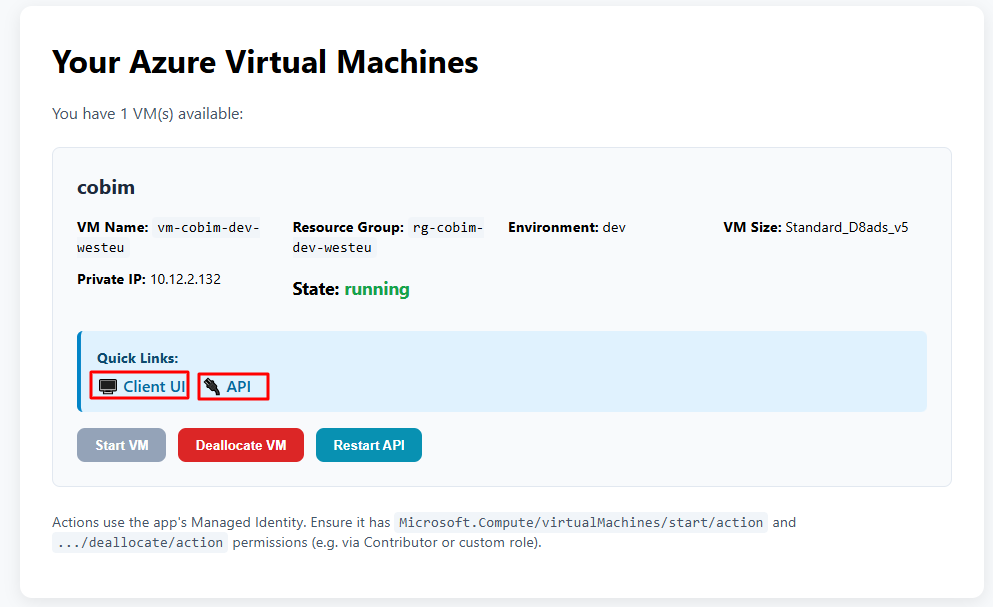Click the plug icon beside API

(212, 386)
